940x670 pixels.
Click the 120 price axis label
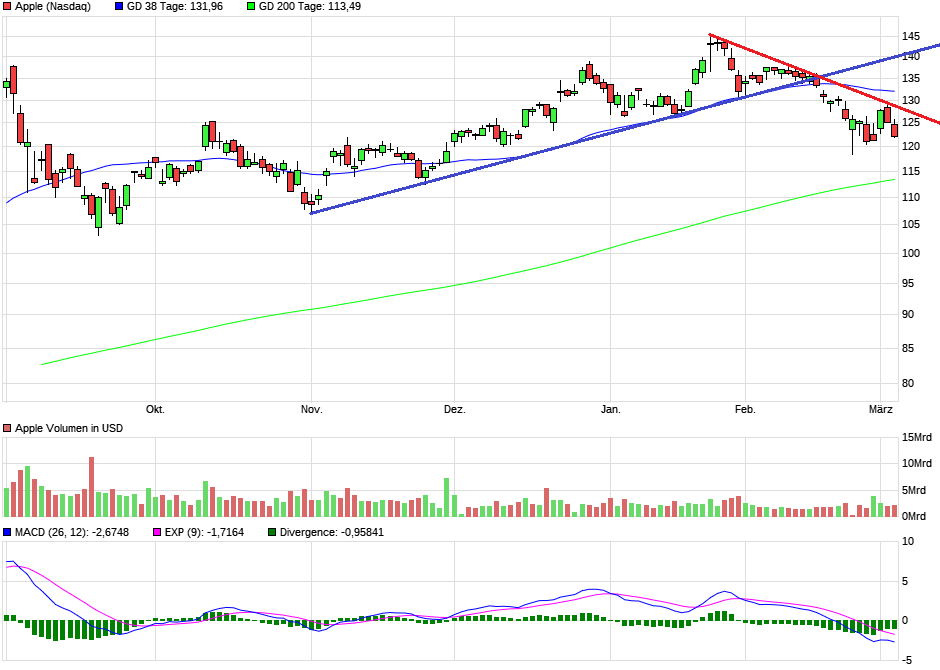click(x=911, y=146)
